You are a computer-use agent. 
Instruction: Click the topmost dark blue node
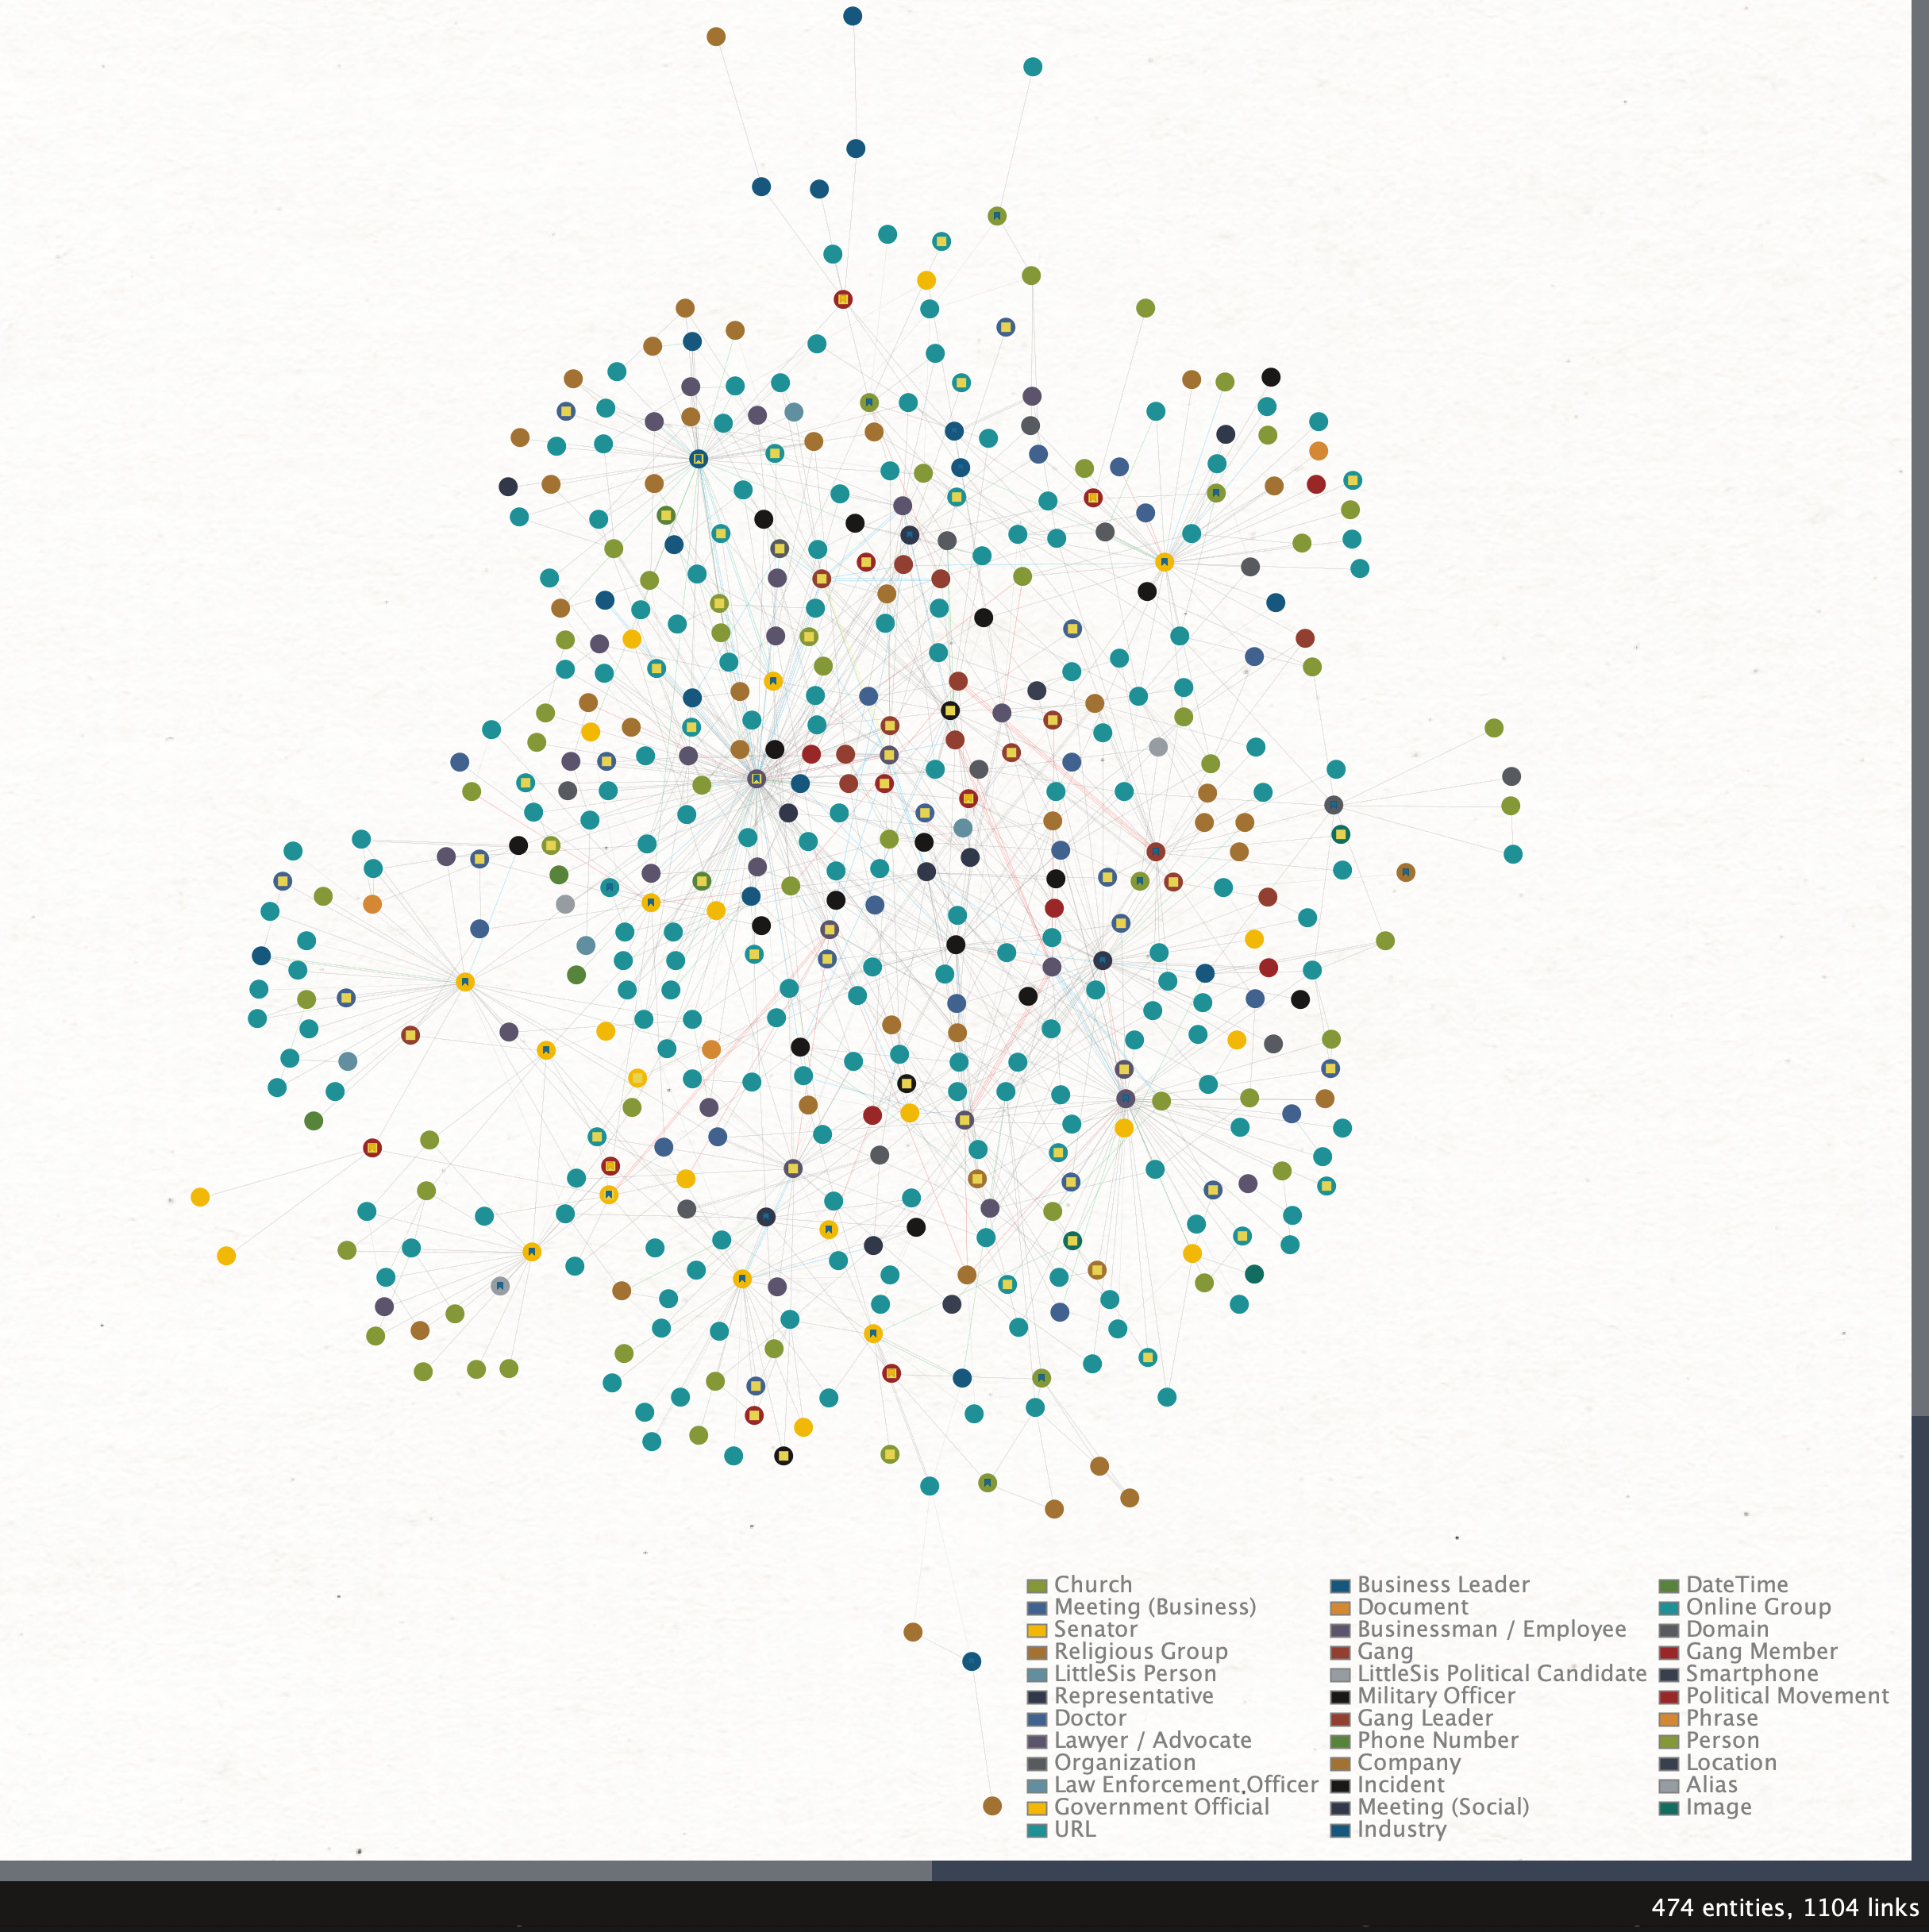pos(852,16)
